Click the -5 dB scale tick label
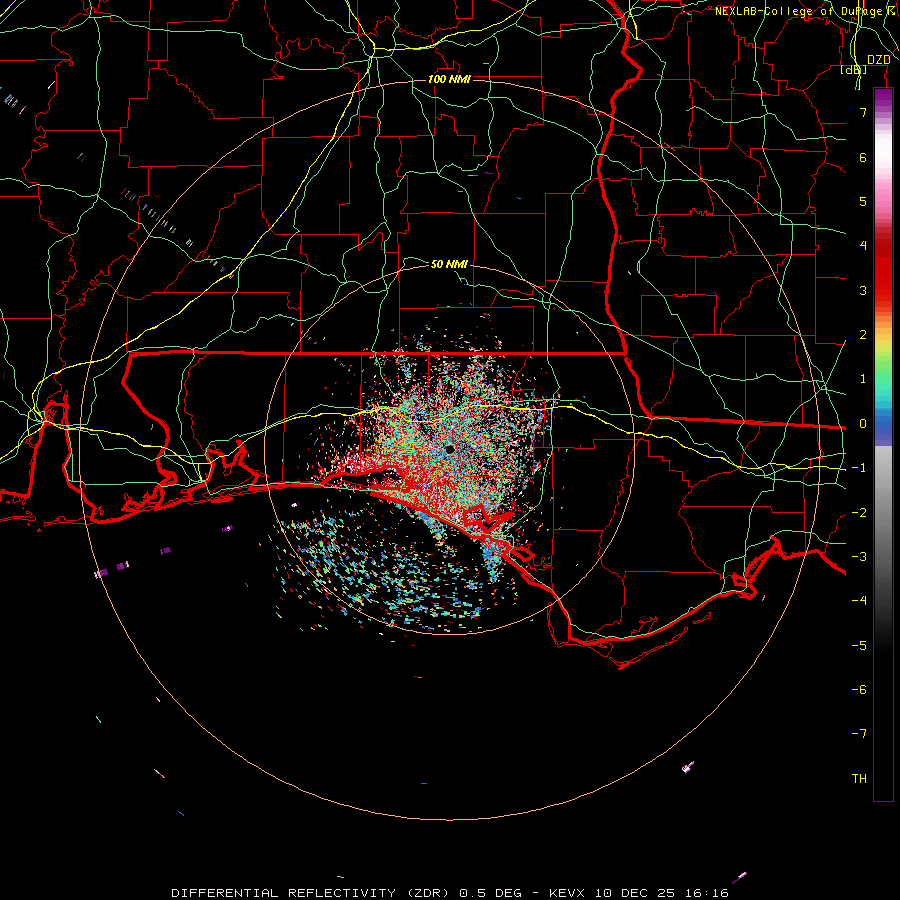900x900 pixels. click(x=859, y=646)
